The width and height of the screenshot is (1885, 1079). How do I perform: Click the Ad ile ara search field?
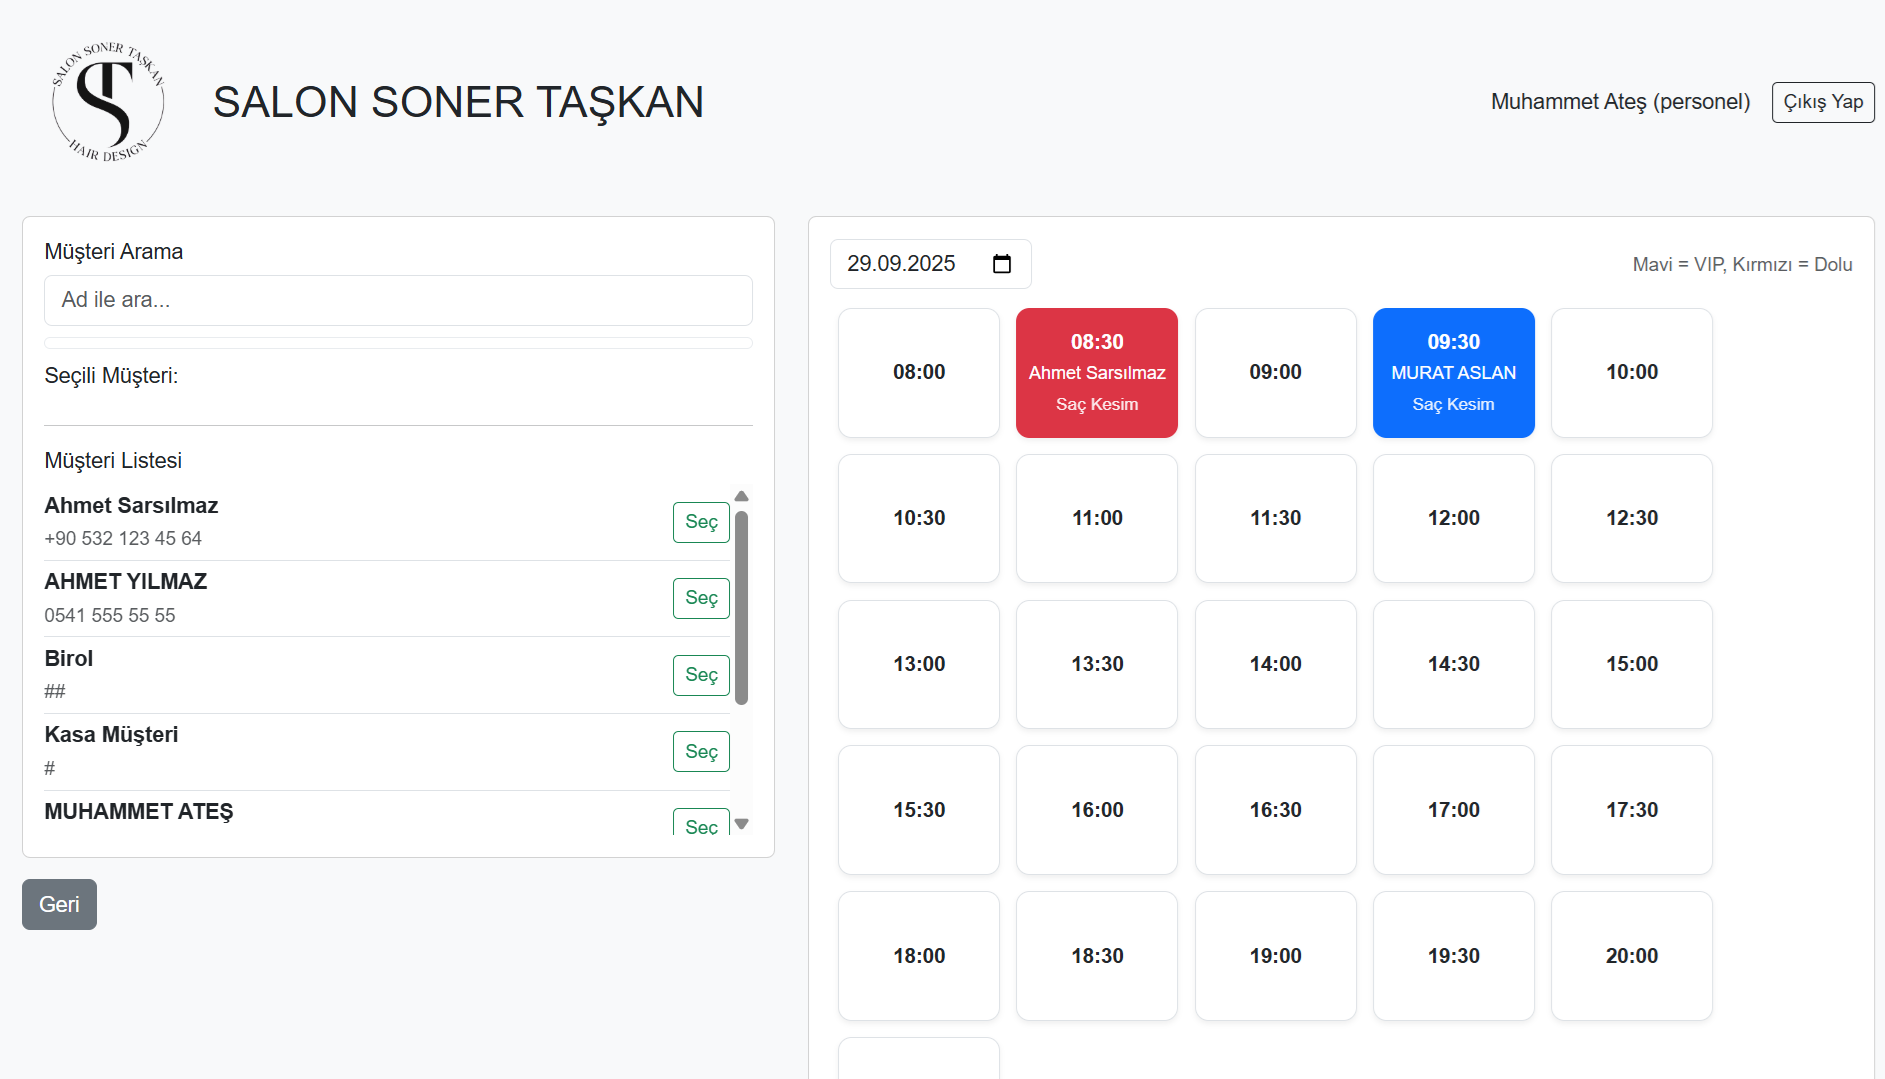[x=397, y=300]
